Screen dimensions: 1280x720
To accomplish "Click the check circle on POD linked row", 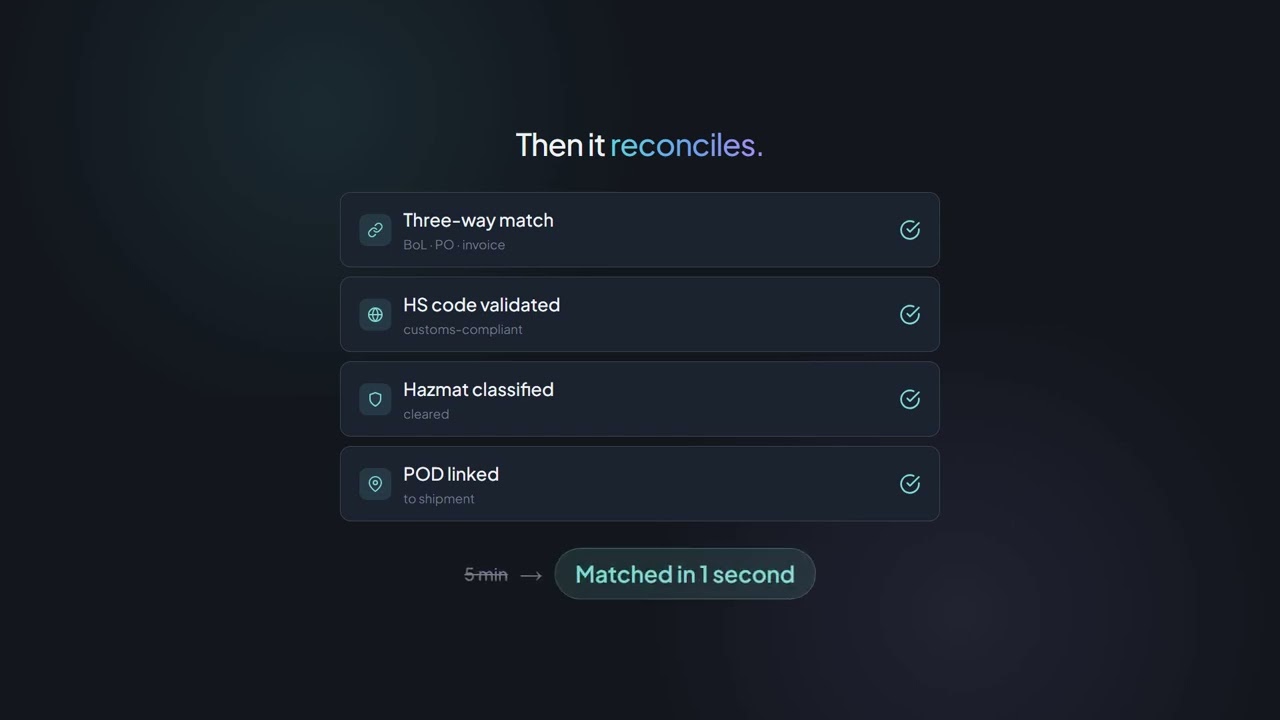I will (x=910, y=484).
